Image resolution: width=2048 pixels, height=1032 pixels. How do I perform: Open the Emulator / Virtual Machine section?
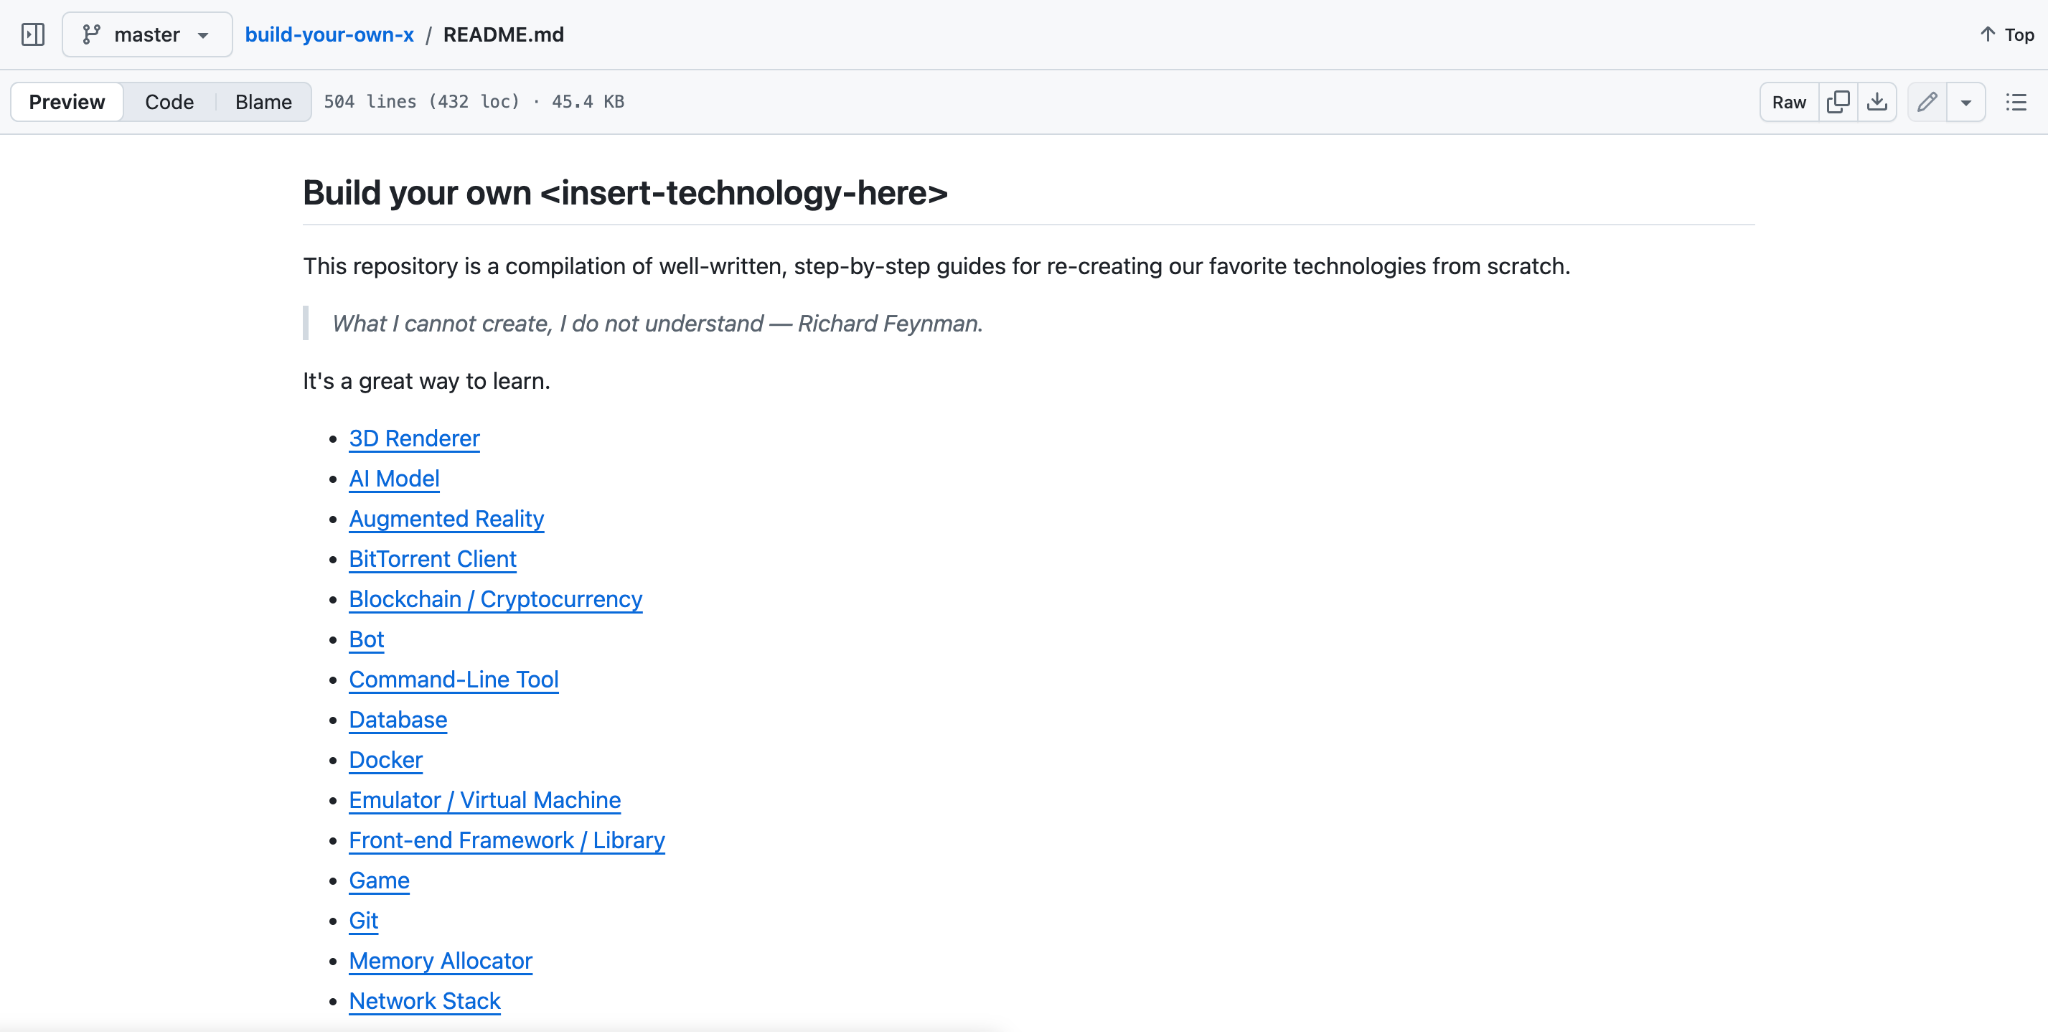[x=484, y=800]
